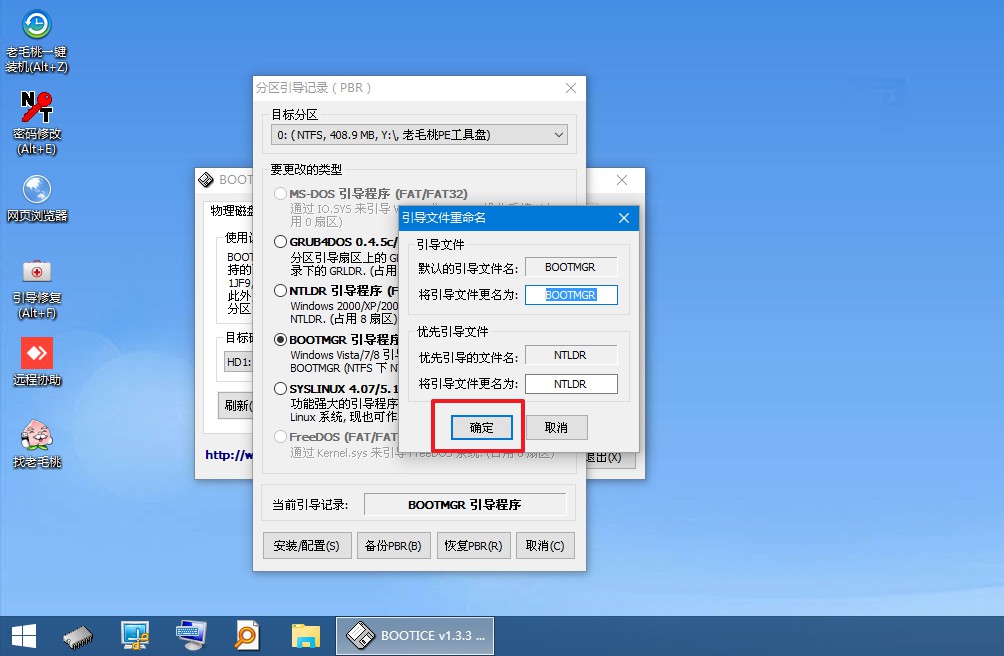Switch to BOOTICE v1.3.3 taskbar button
The width and height of the screenshot is (1004, 656).
415,636
